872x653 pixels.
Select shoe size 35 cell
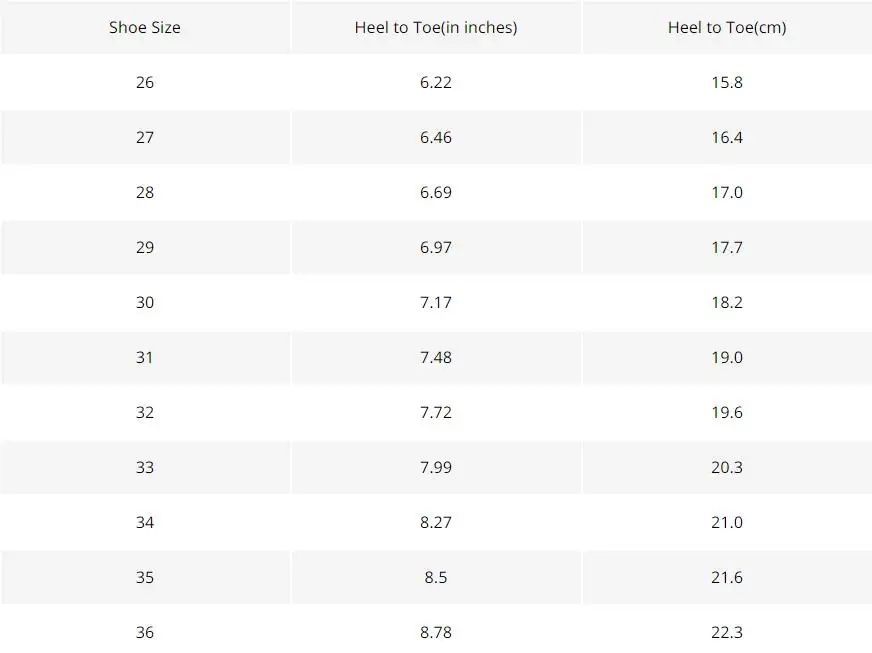145,578
